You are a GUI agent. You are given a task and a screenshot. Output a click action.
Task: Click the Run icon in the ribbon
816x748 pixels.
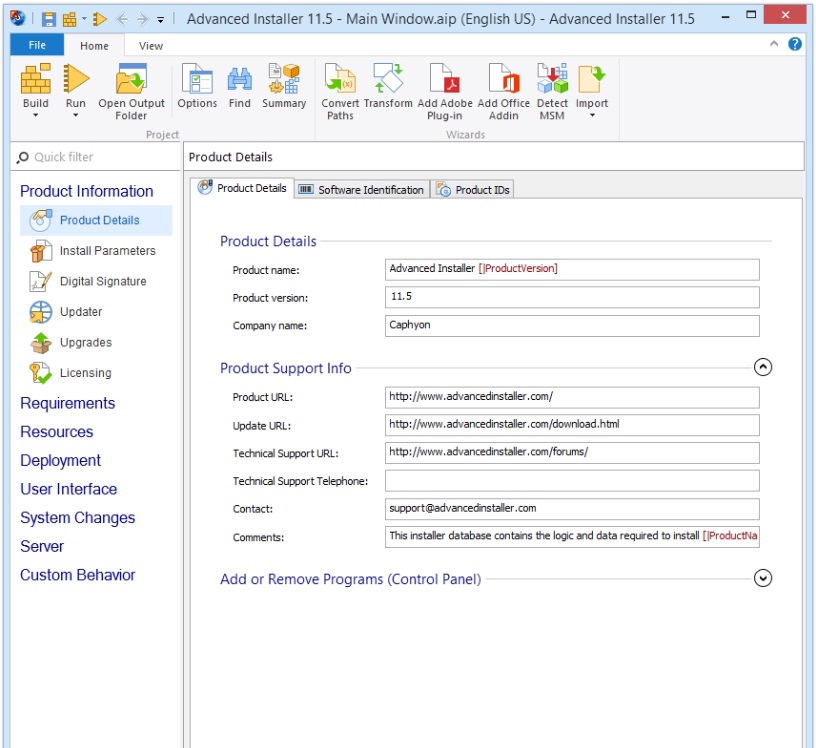coord(76,79)
